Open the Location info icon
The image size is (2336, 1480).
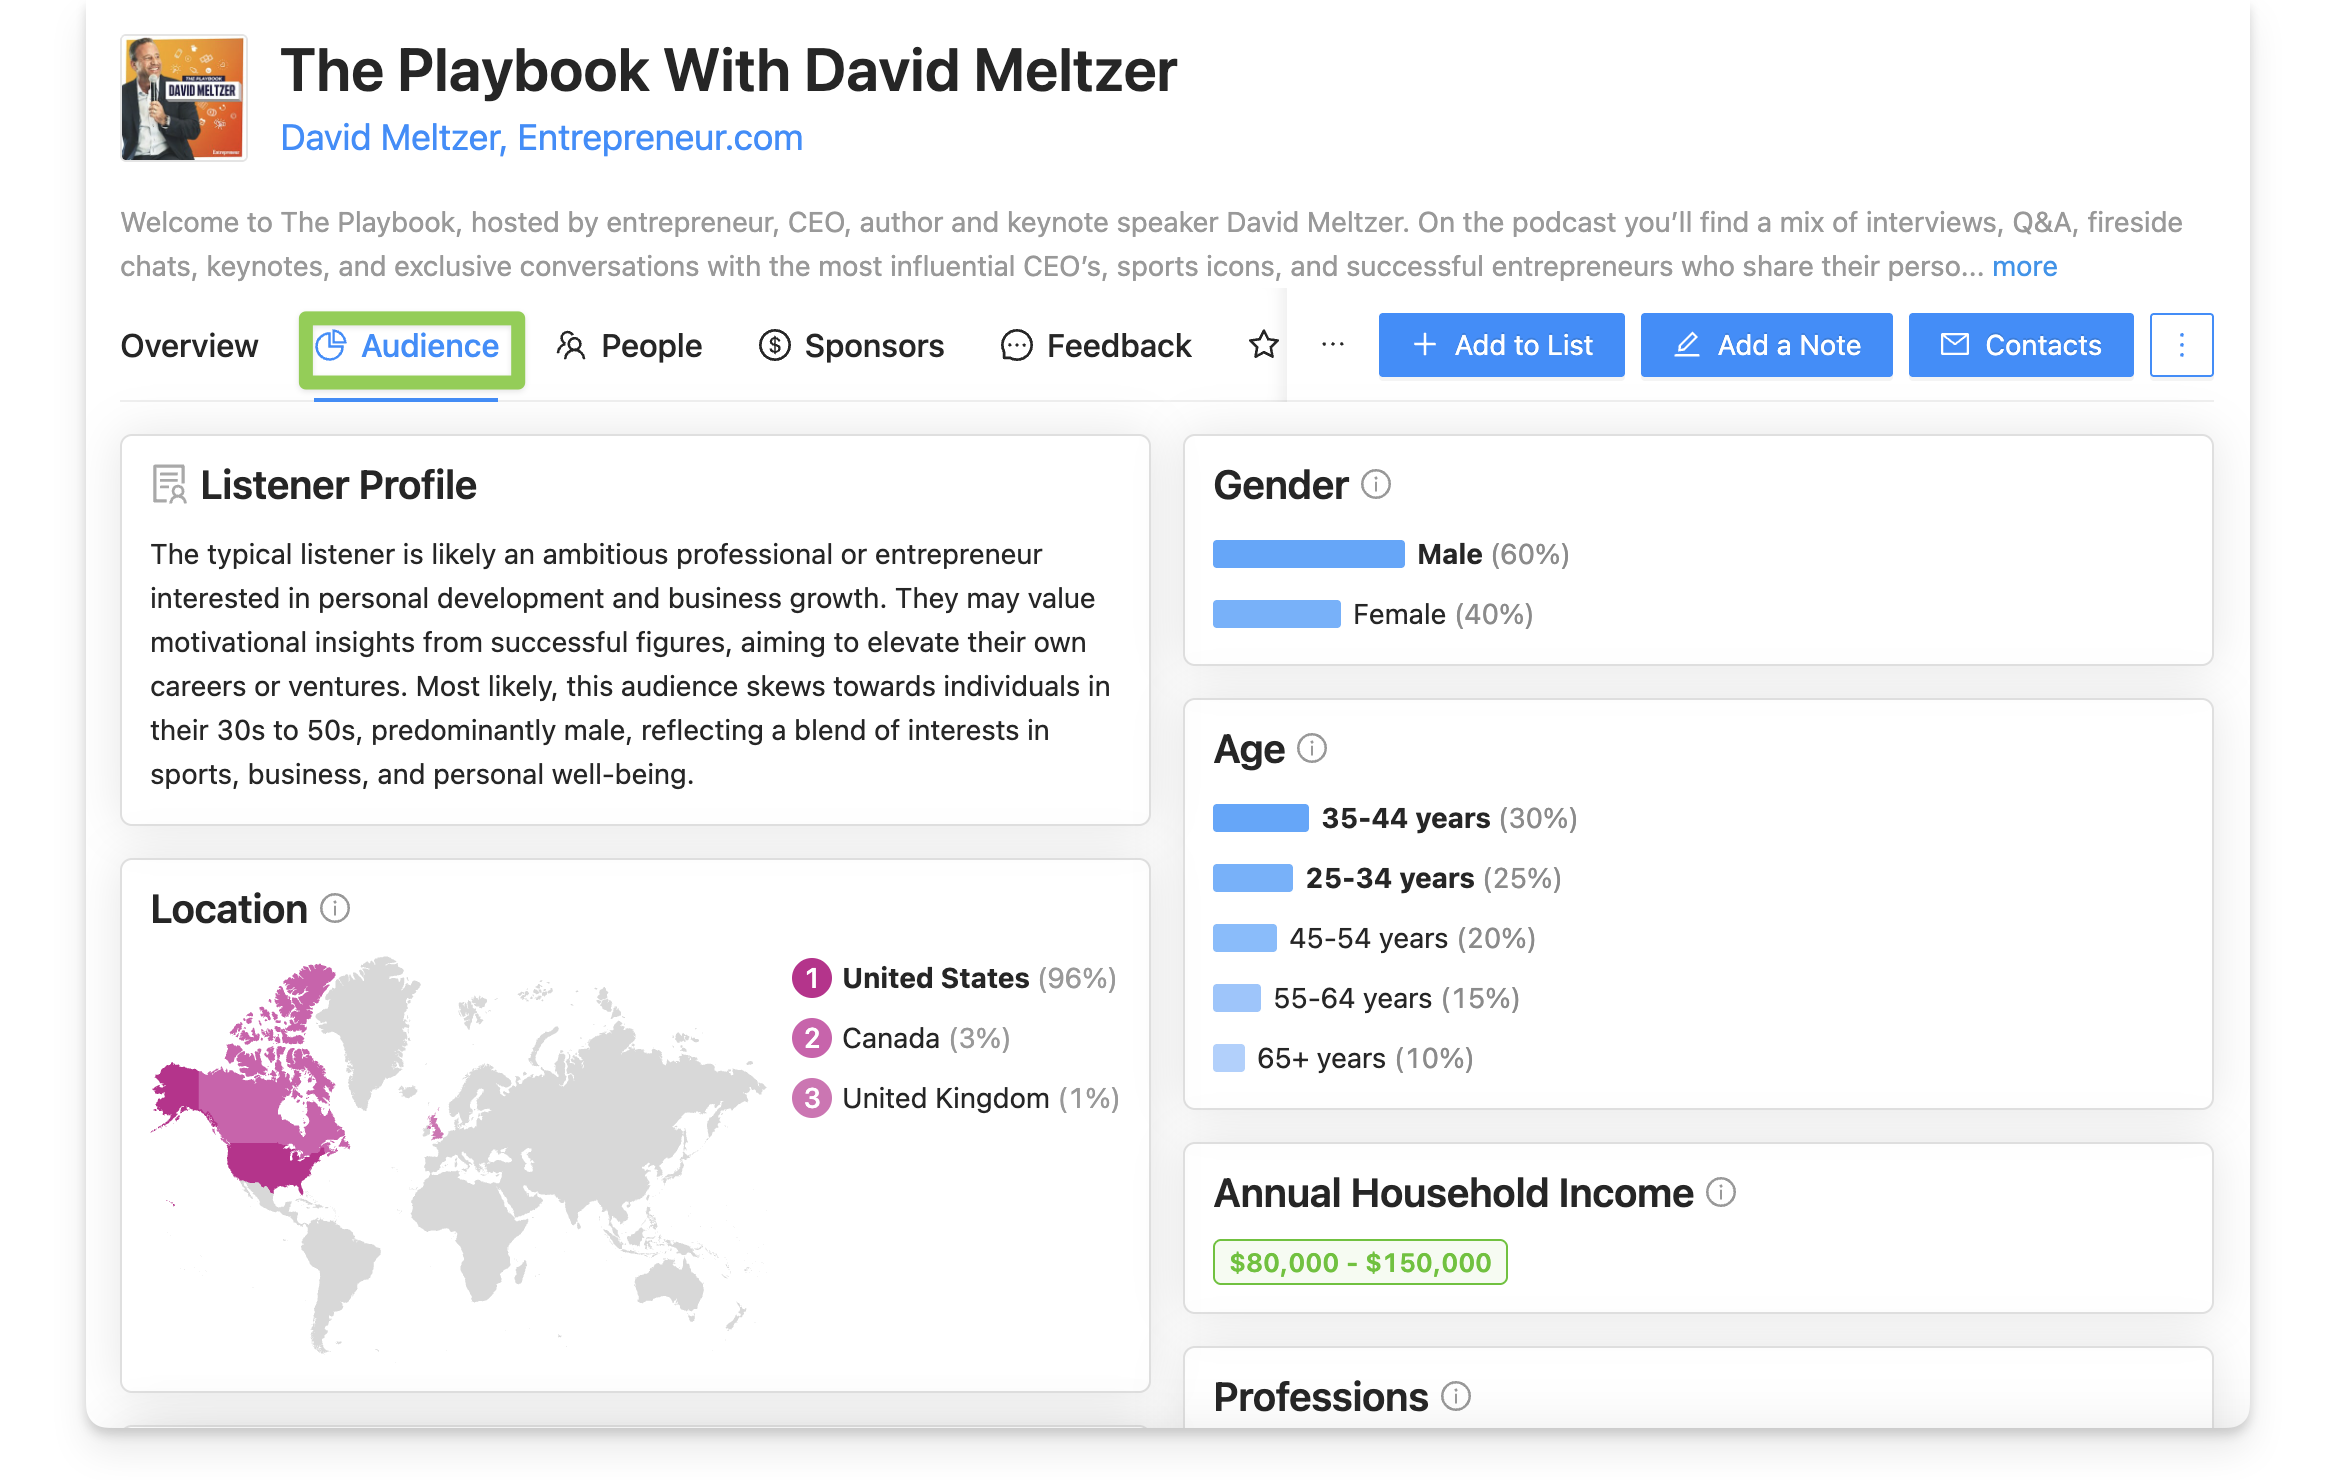coord(337,909)
